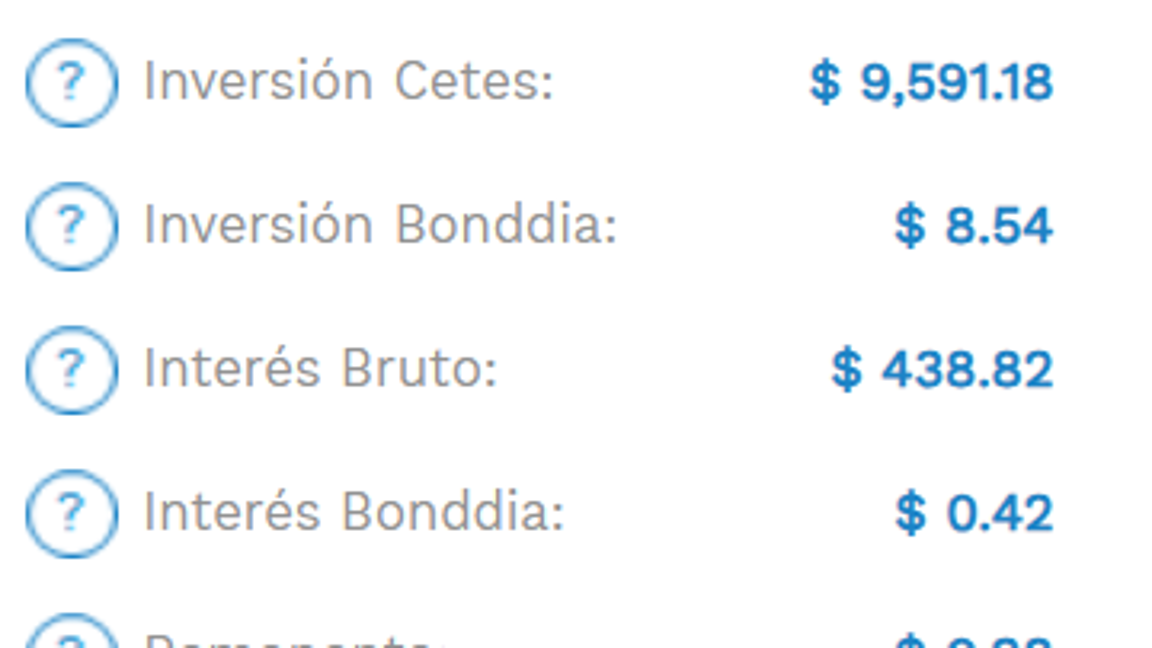Click the $ 9,591.18 amount
This screenshot has width=1152, height=648.
click(931, 82)
